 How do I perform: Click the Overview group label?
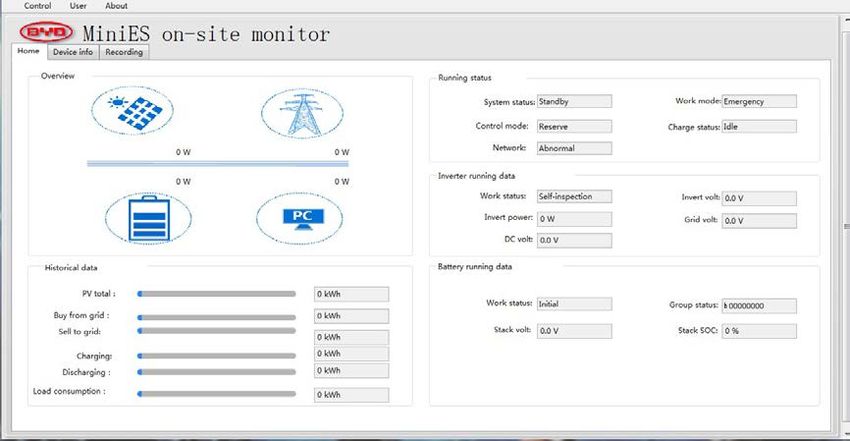57,76
